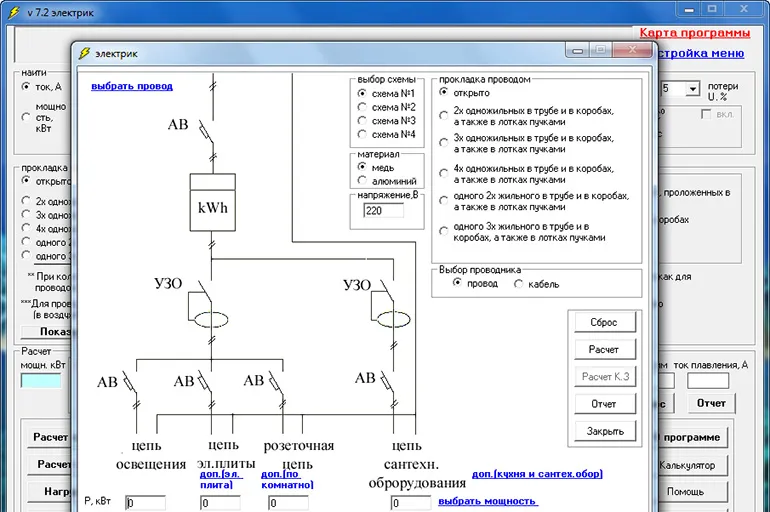This screenshot has width=770, height=512.
Task: Enable the вкл. checkbox under потери U,%
Action: (x=706, y=114)
